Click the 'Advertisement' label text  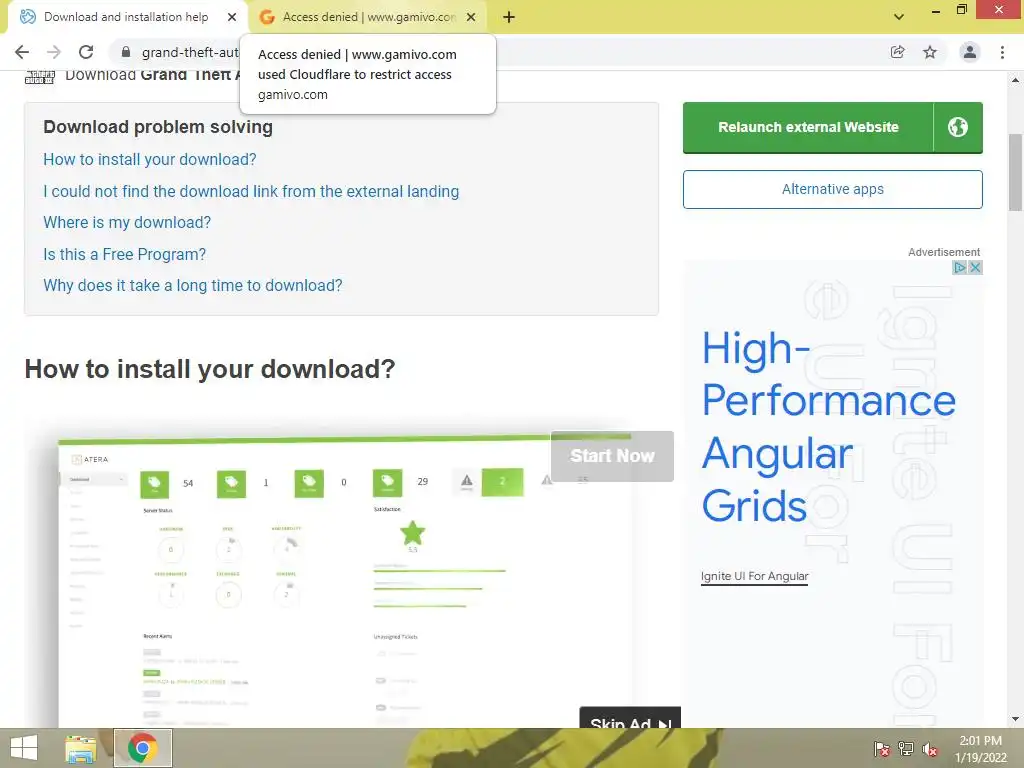944,252
